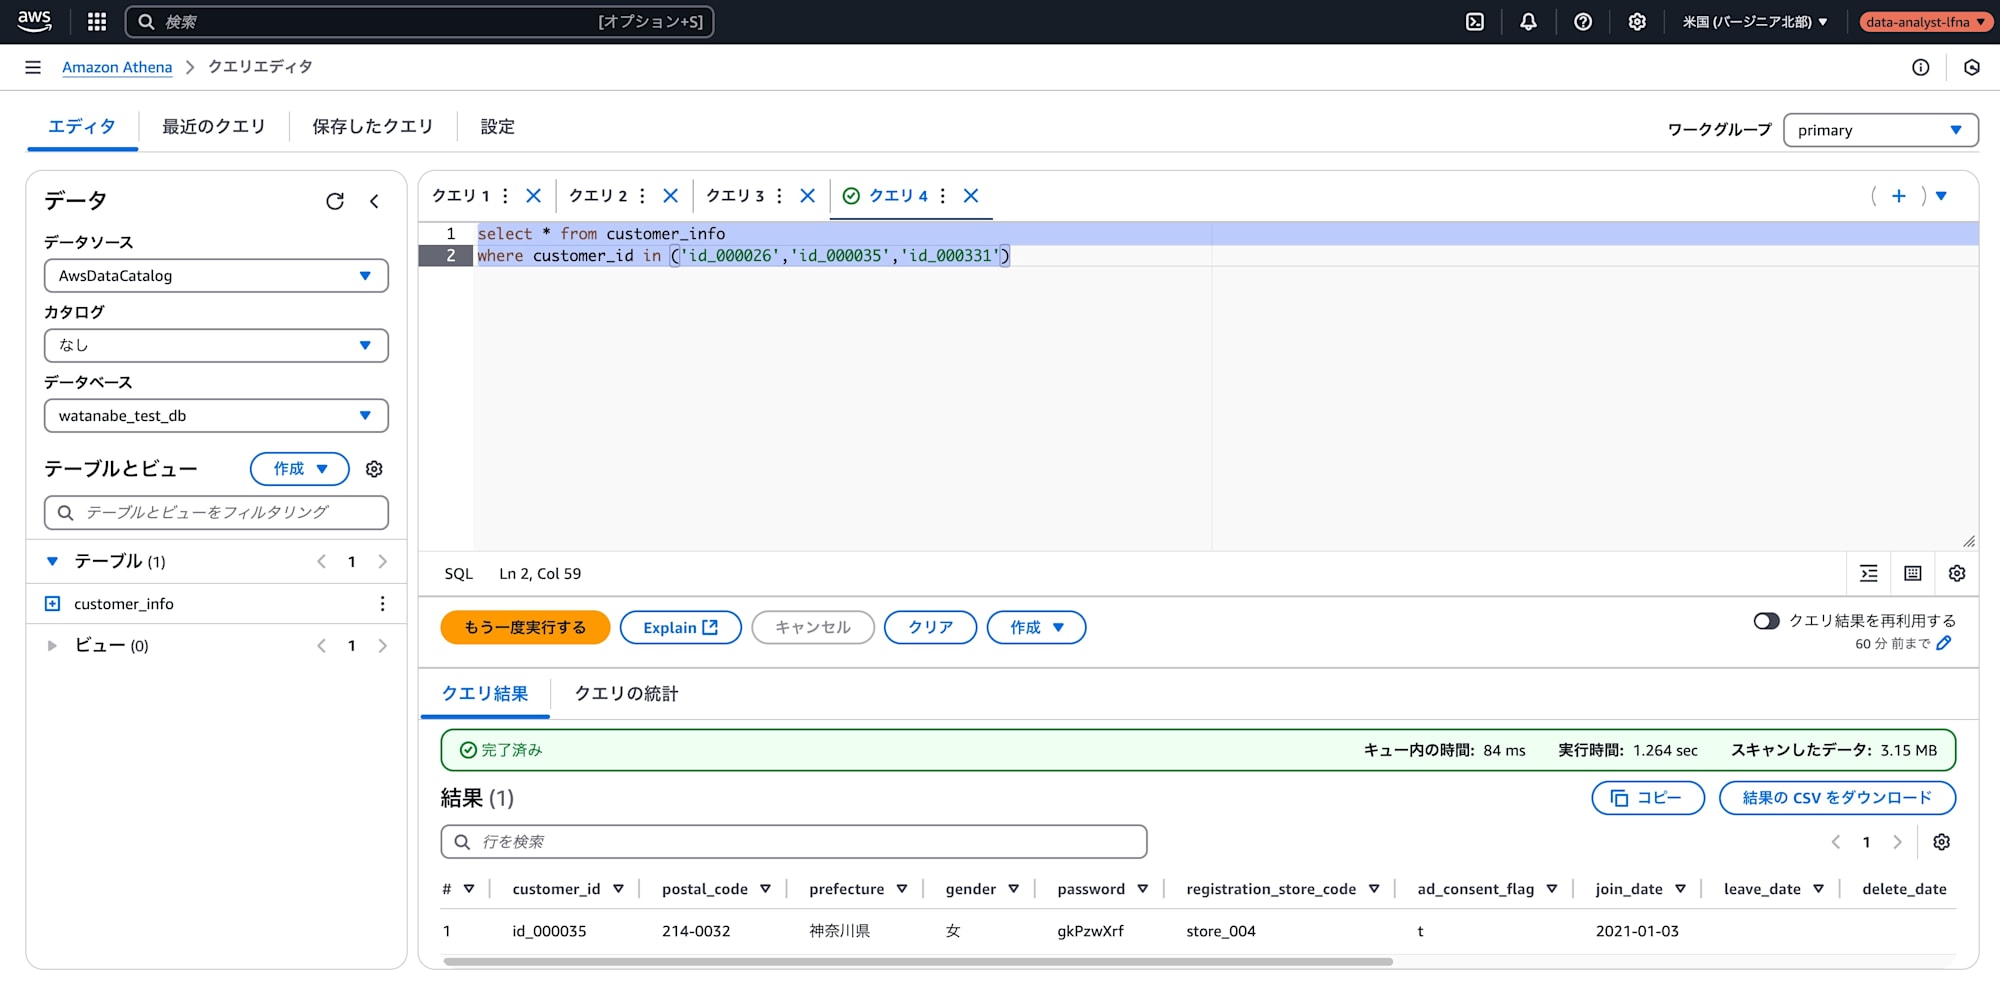Open the catalog なし dropdown
The image size is (2000, 1006).
[x=216, y=345]
